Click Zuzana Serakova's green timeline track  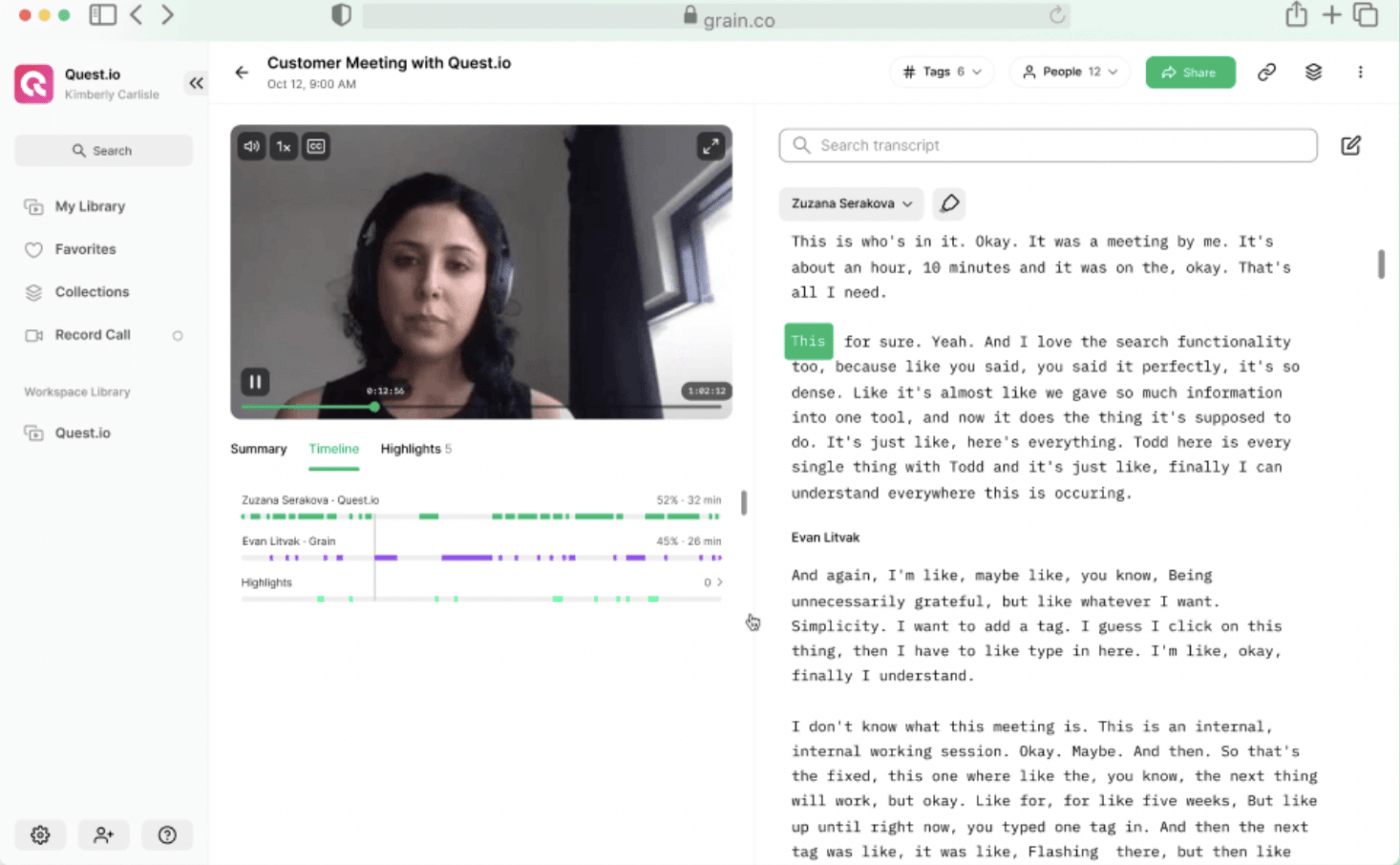coord(481,516)
